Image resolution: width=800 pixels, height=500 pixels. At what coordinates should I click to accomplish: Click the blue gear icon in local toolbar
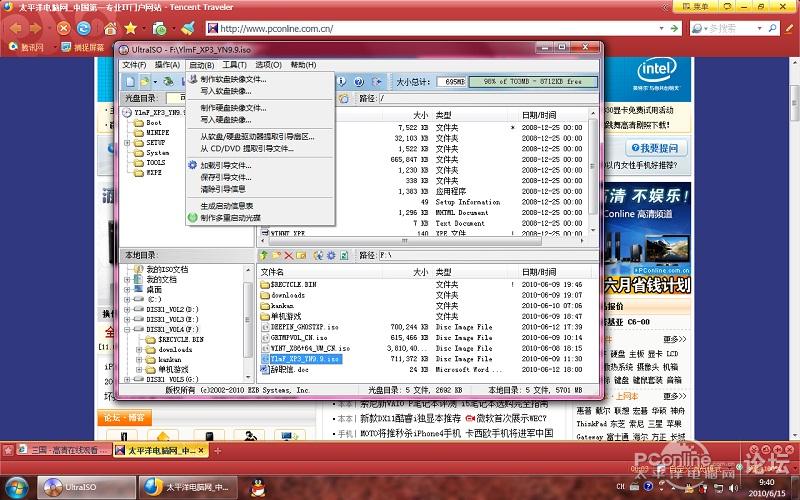pyautogui.click(x=331, y=255)
